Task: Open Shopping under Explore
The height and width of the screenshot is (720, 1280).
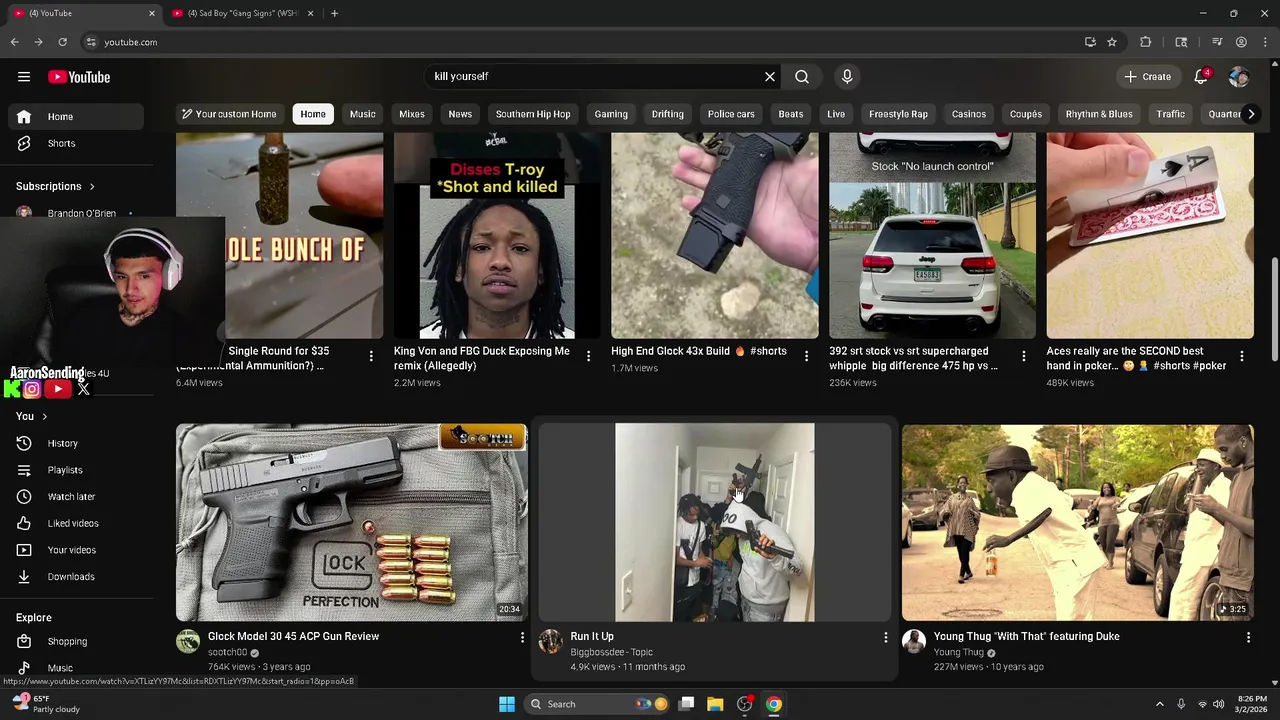Action: (x=76, y=641)
